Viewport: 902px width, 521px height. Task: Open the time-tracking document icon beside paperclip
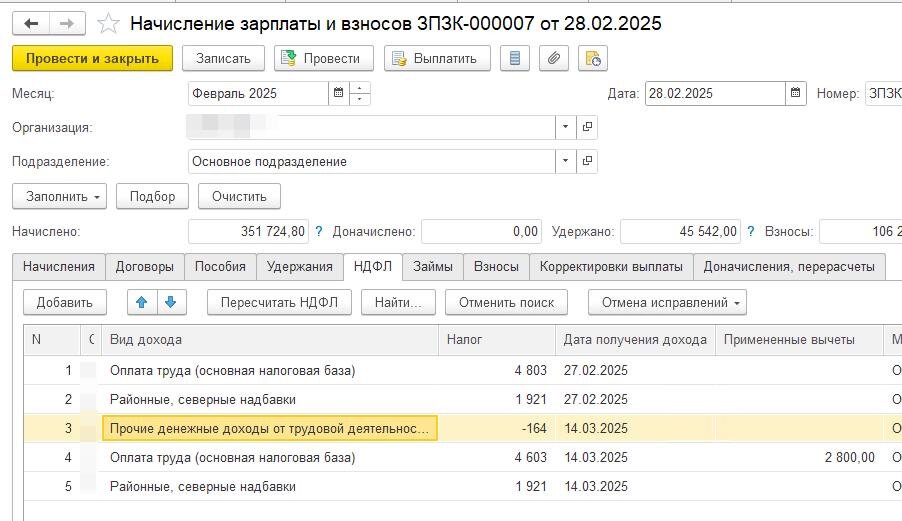point(593,59)
